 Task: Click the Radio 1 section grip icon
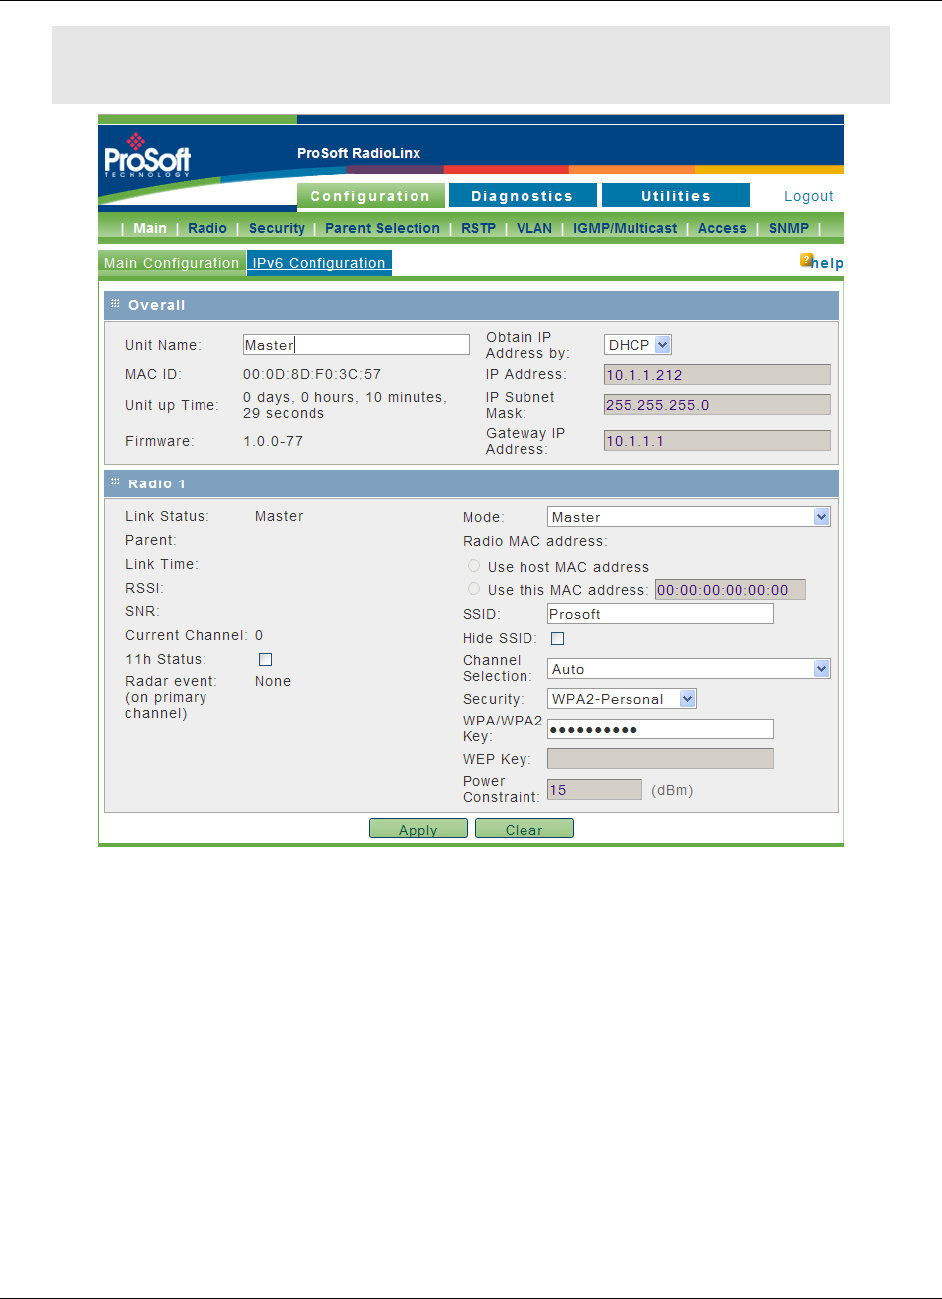tap(115, 482)
